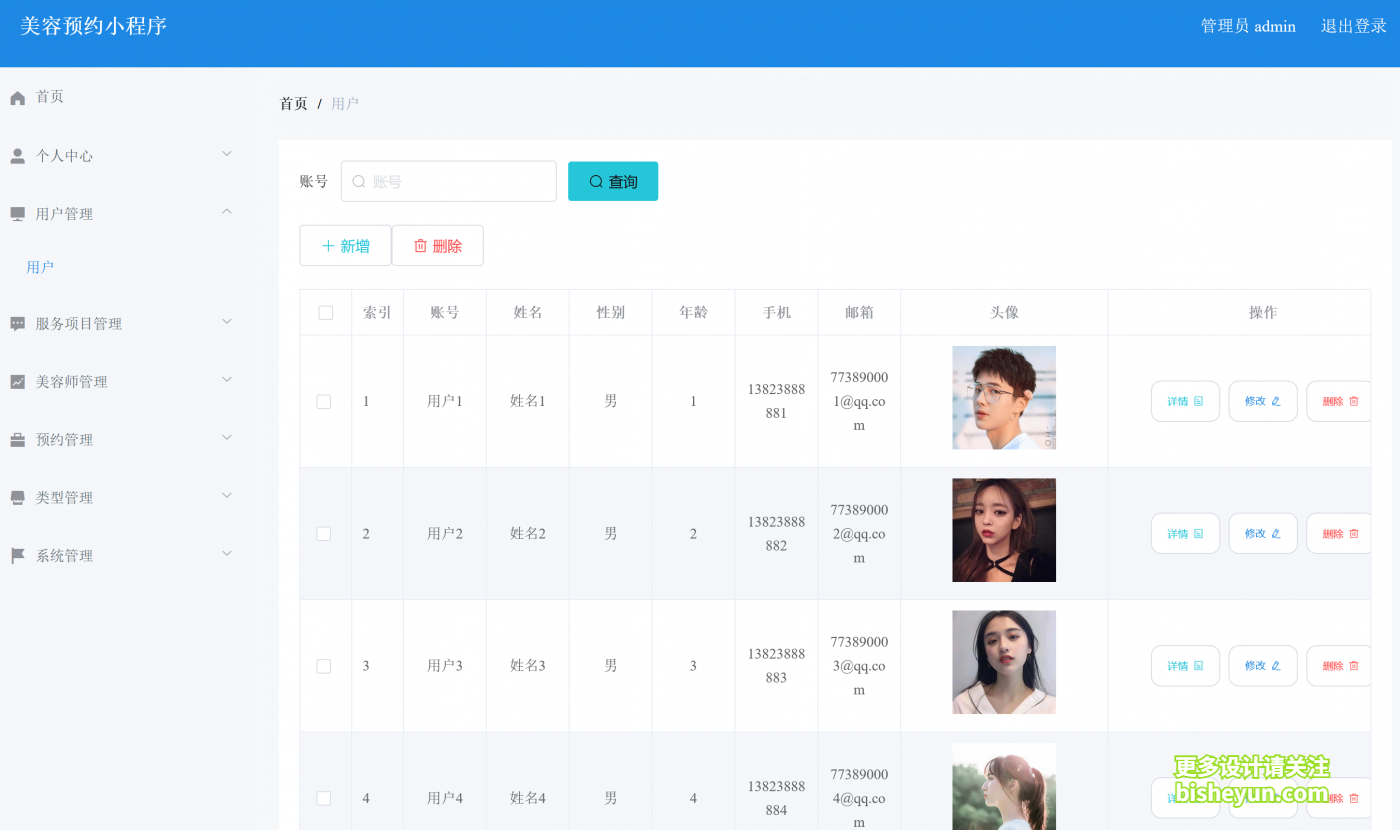The height and width of the screenshot is (830, 1400).
Task: Click 删除 for 用户2 row
Action: (1339, 534)
